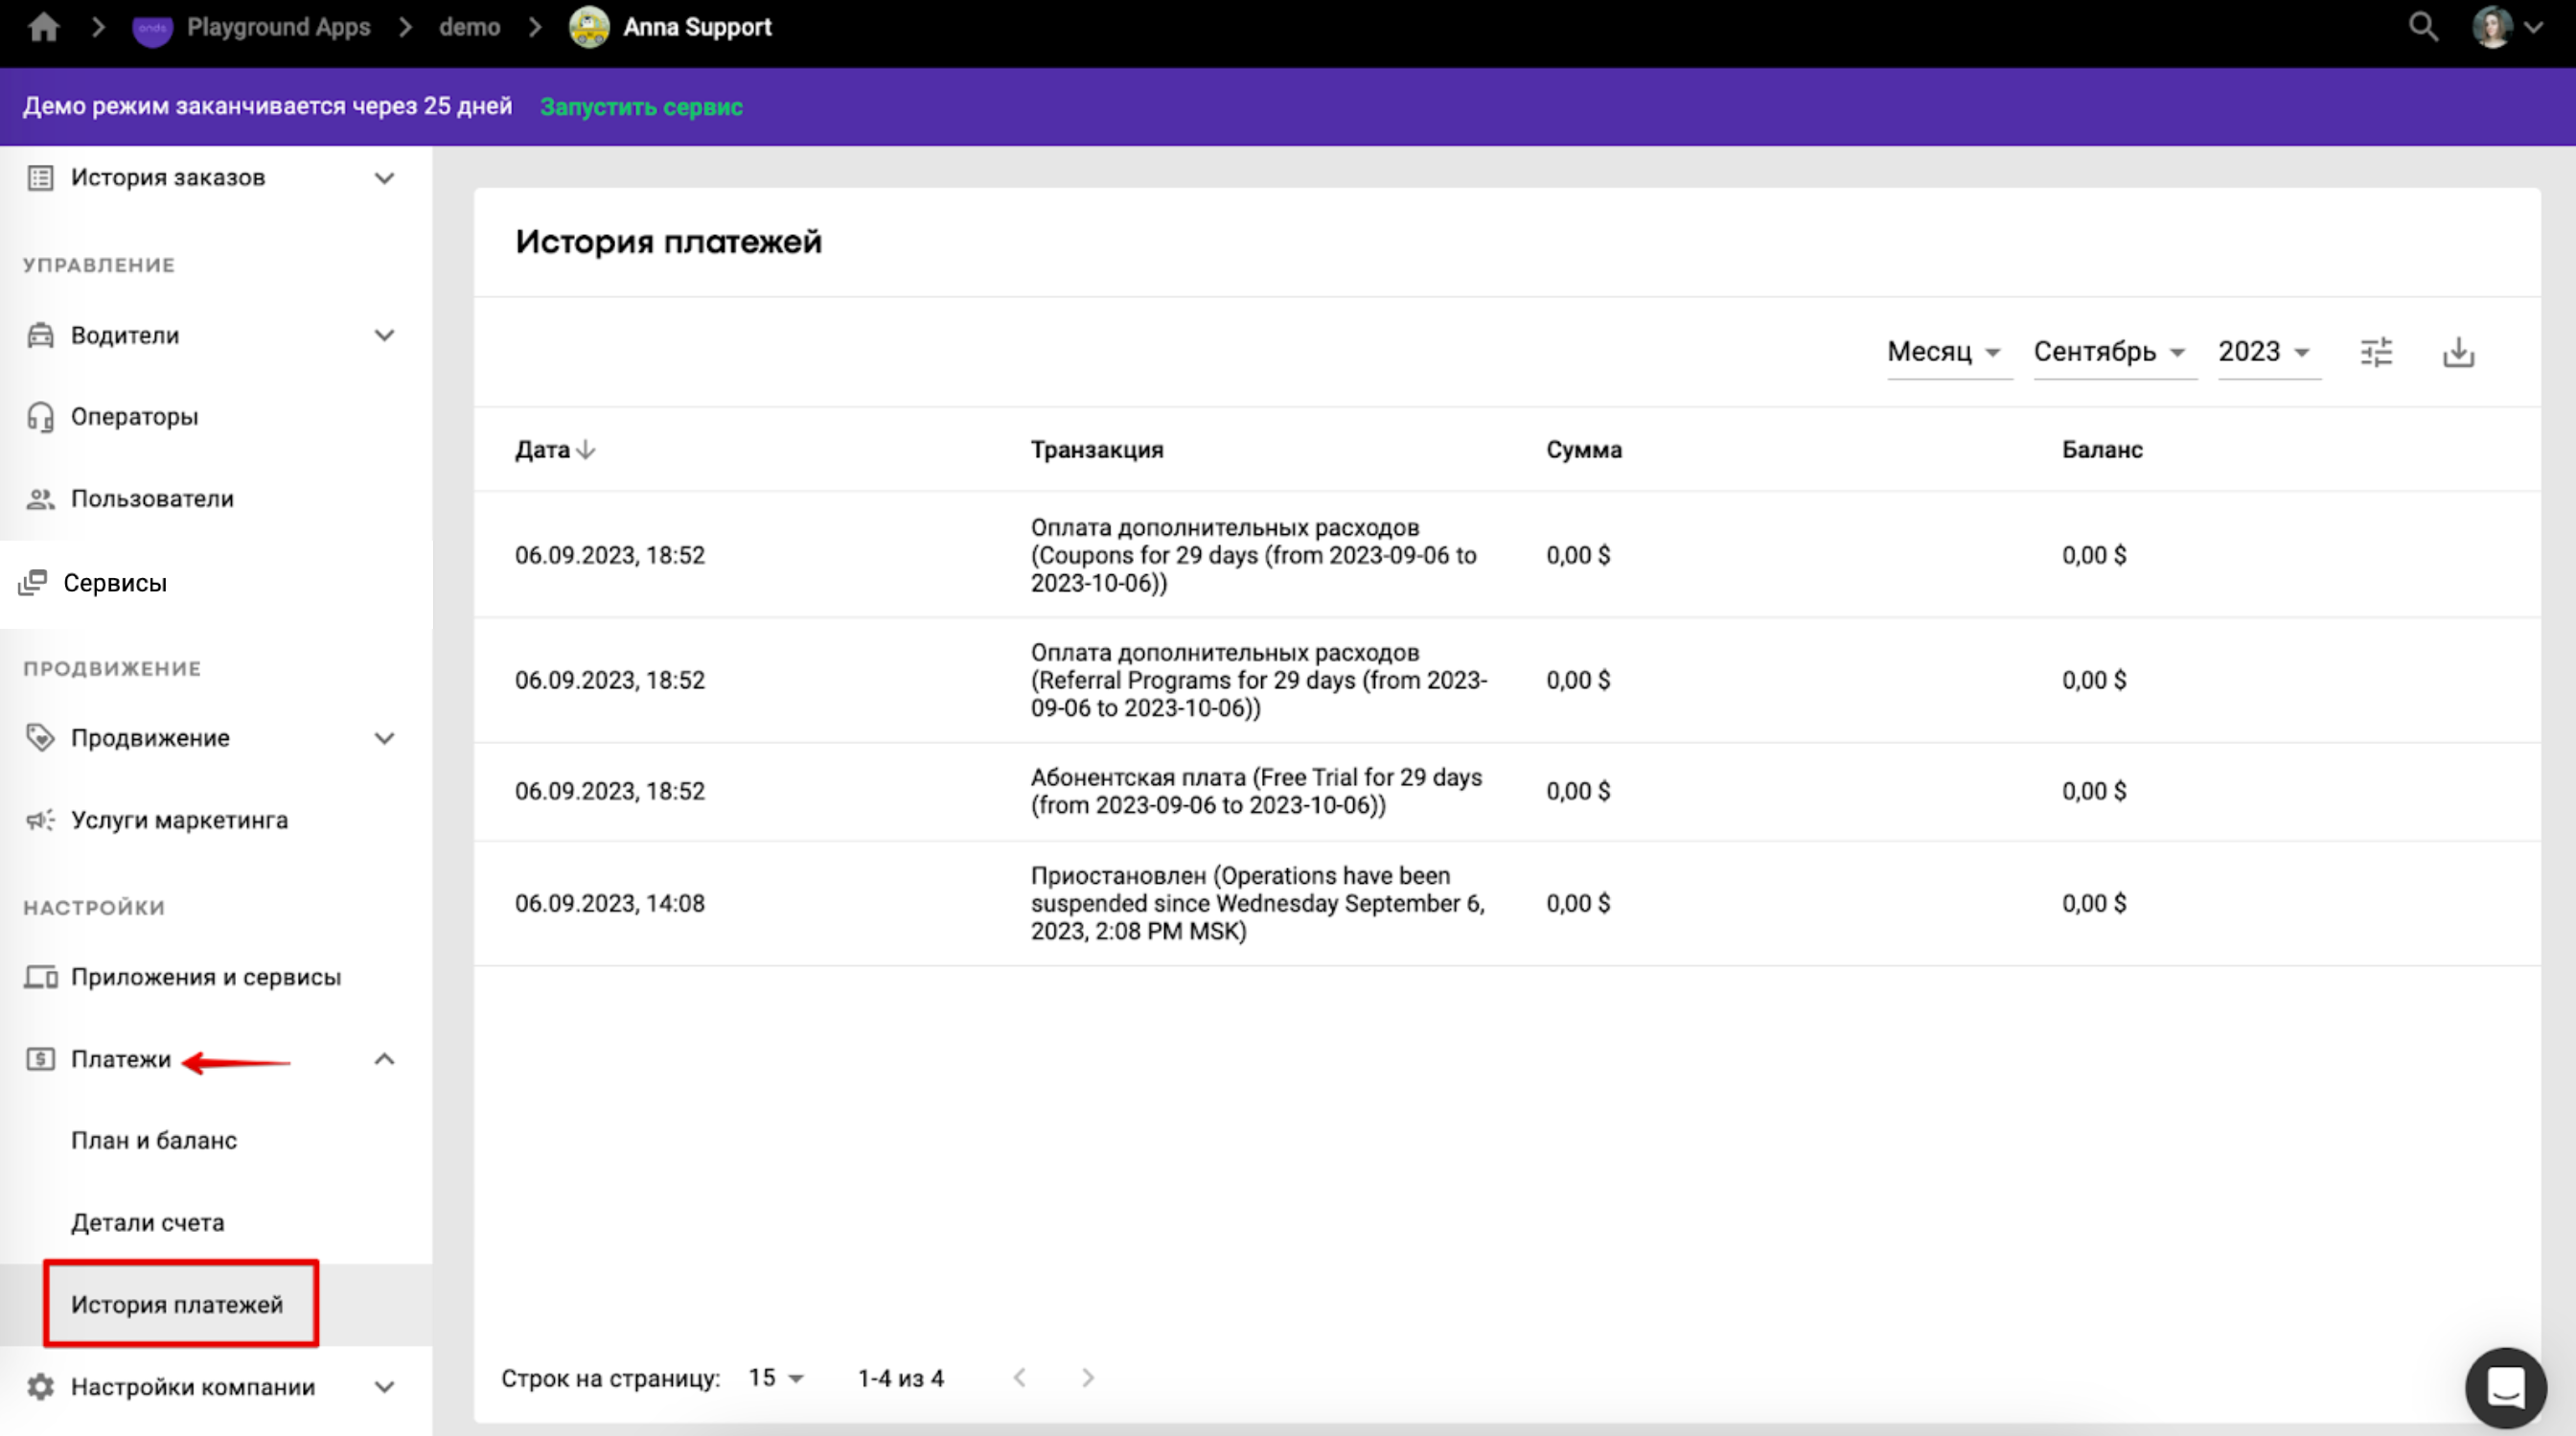Open the Сентябрь month dropdown

pos(2108,352)
